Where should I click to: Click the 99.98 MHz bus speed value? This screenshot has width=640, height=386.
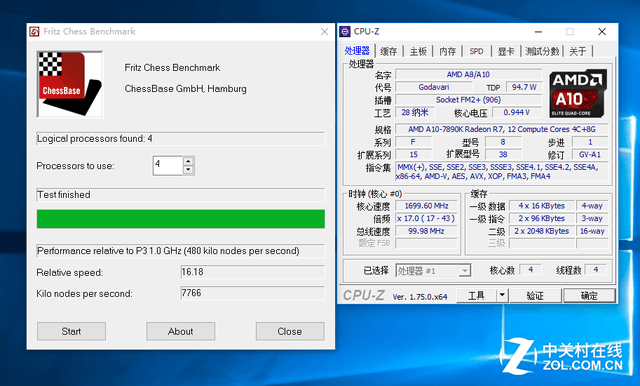[x=426, y=231]
